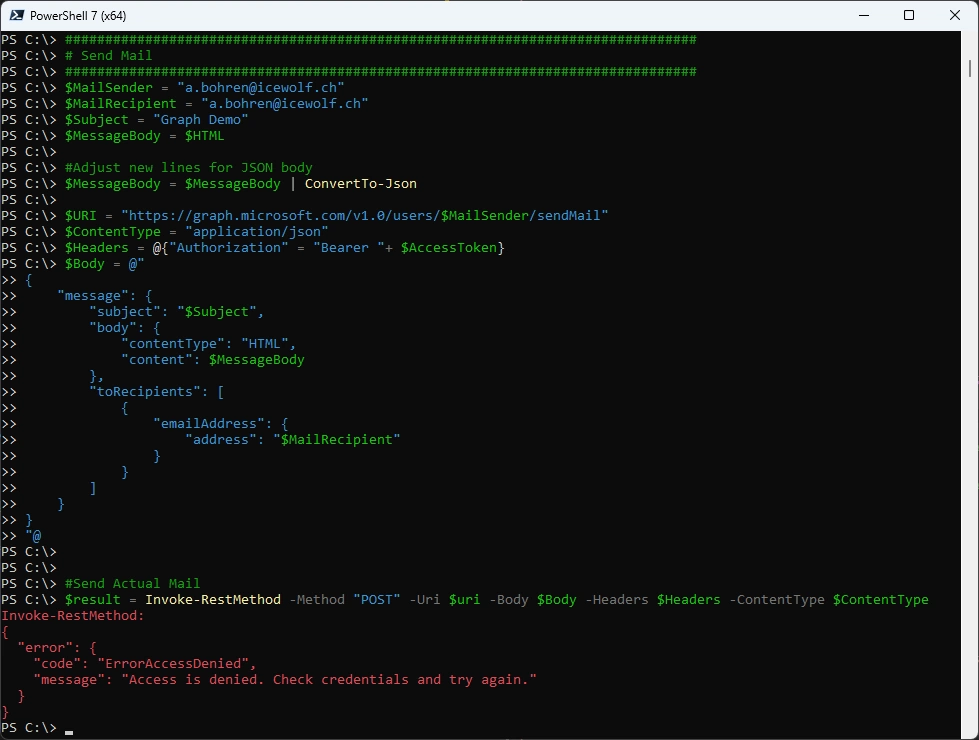Maximize the PowerShell 7 window
The width and height of the screenshot is (979, 740).
coord(908,15)
